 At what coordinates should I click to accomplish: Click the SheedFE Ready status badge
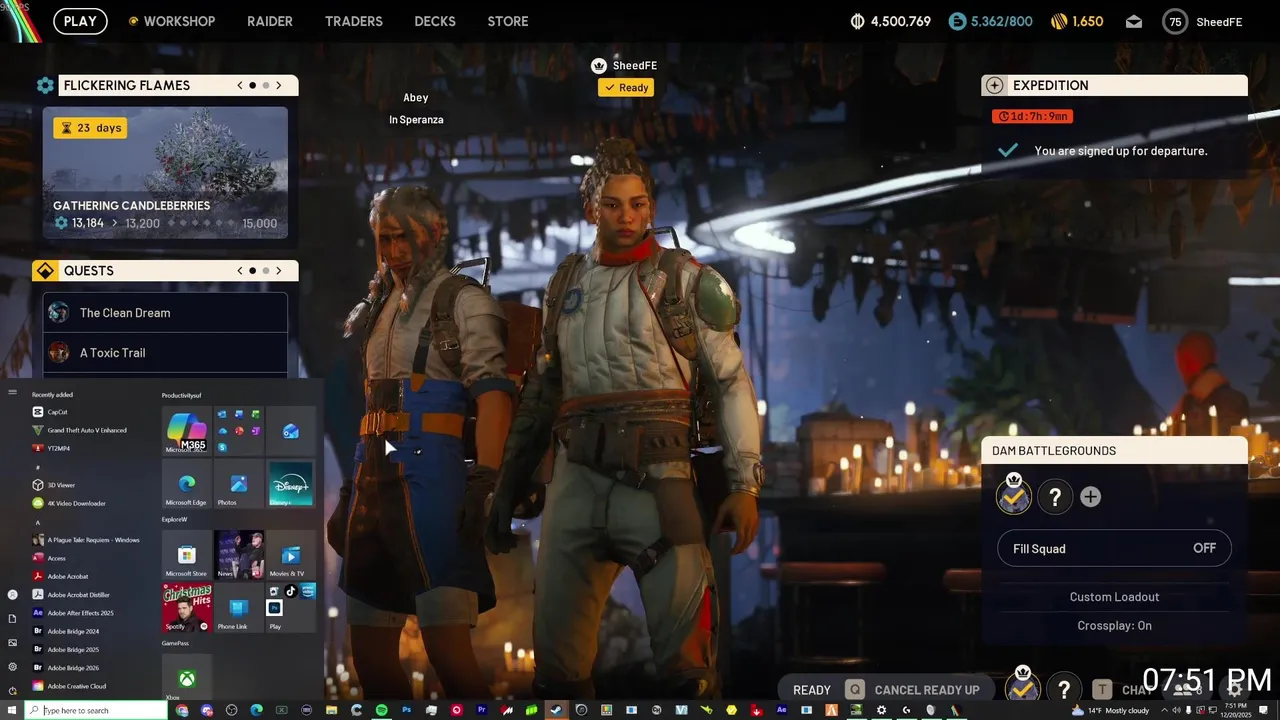pos(626,88)
